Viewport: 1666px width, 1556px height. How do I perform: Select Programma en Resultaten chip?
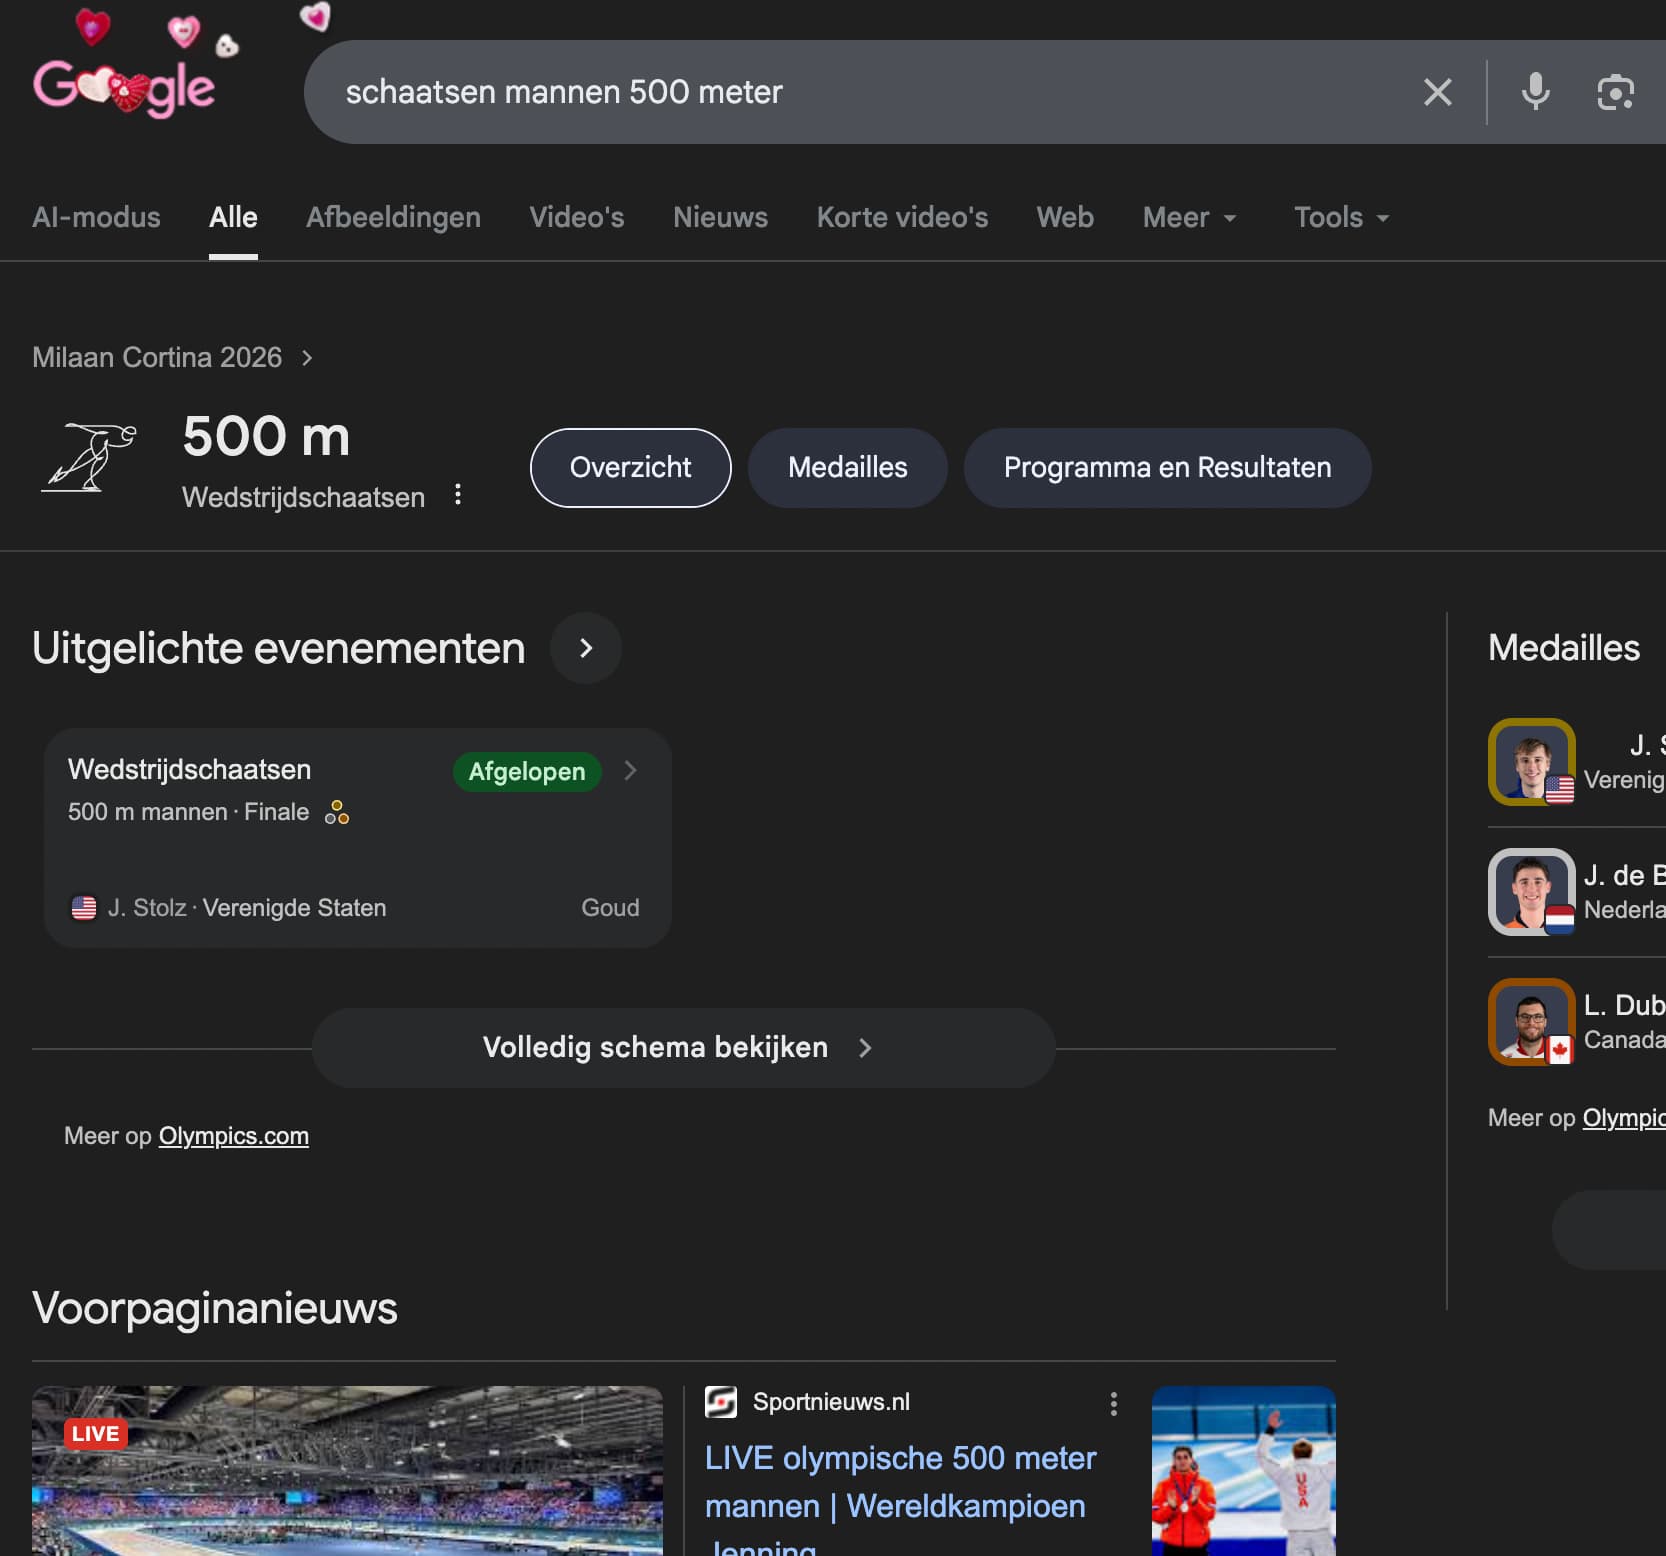[x=1167, y=468]
